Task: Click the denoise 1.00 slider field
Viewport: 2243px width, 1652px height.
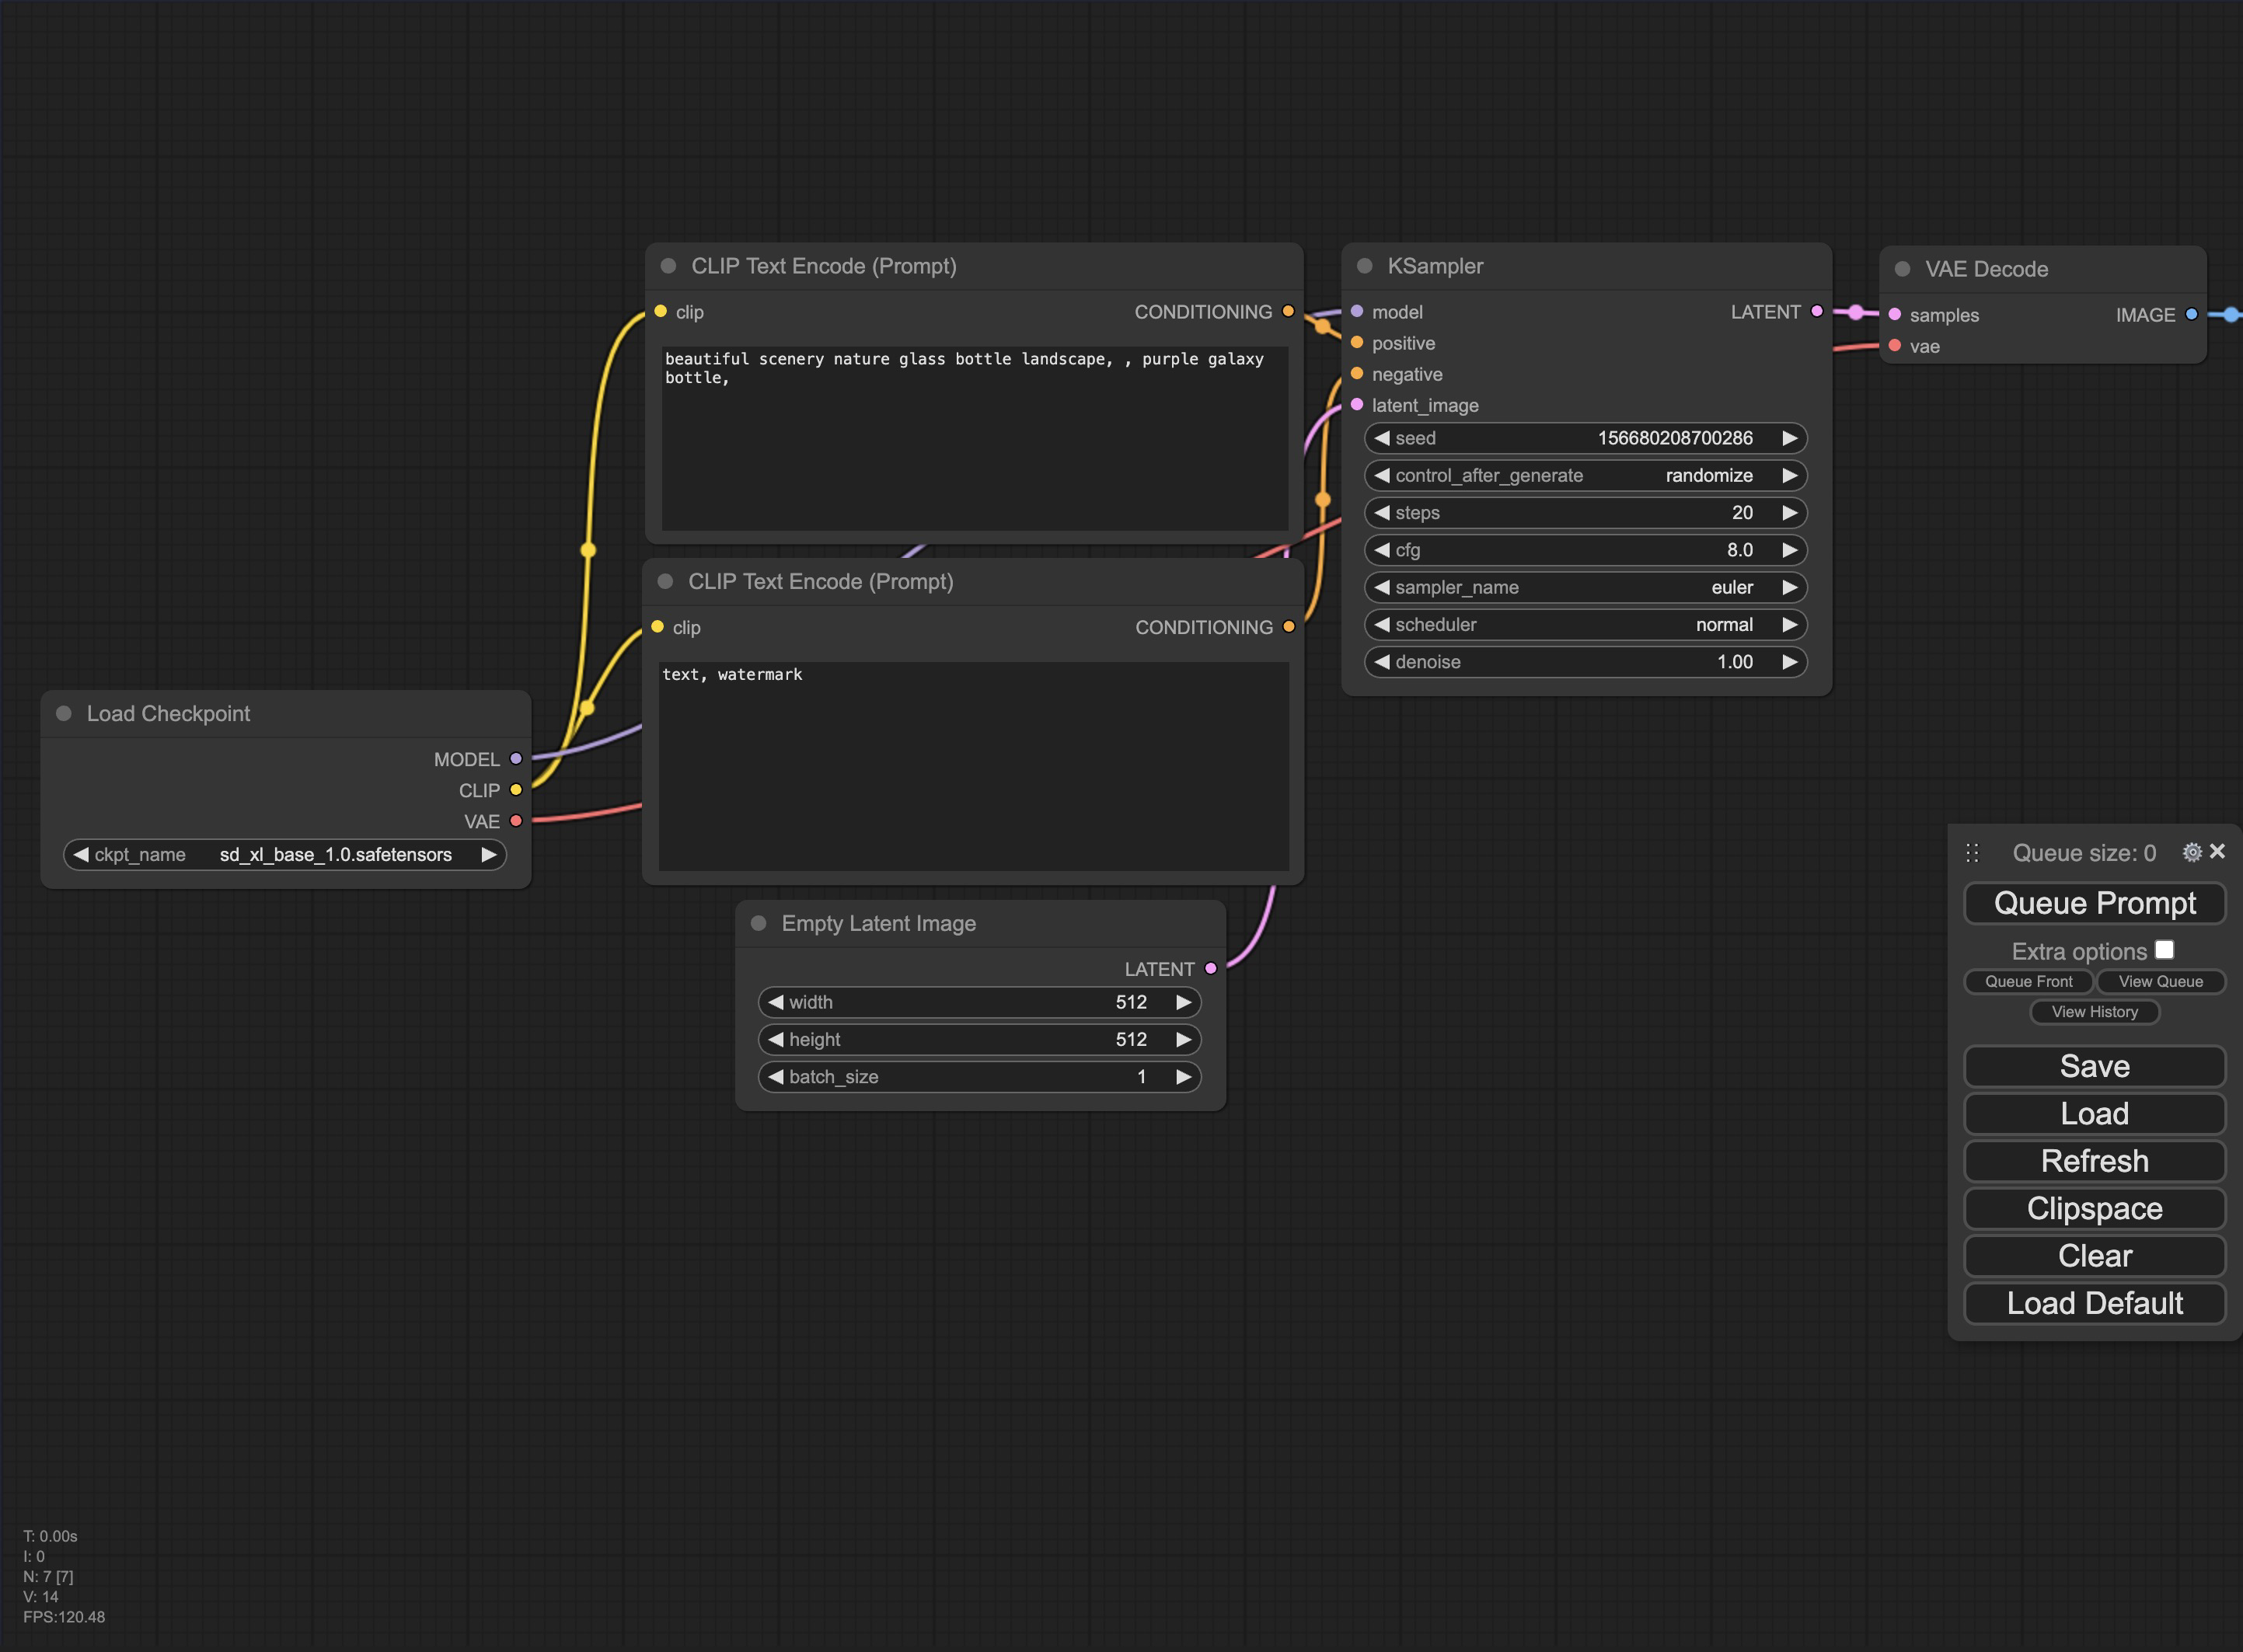Action: pos(1585,662)
